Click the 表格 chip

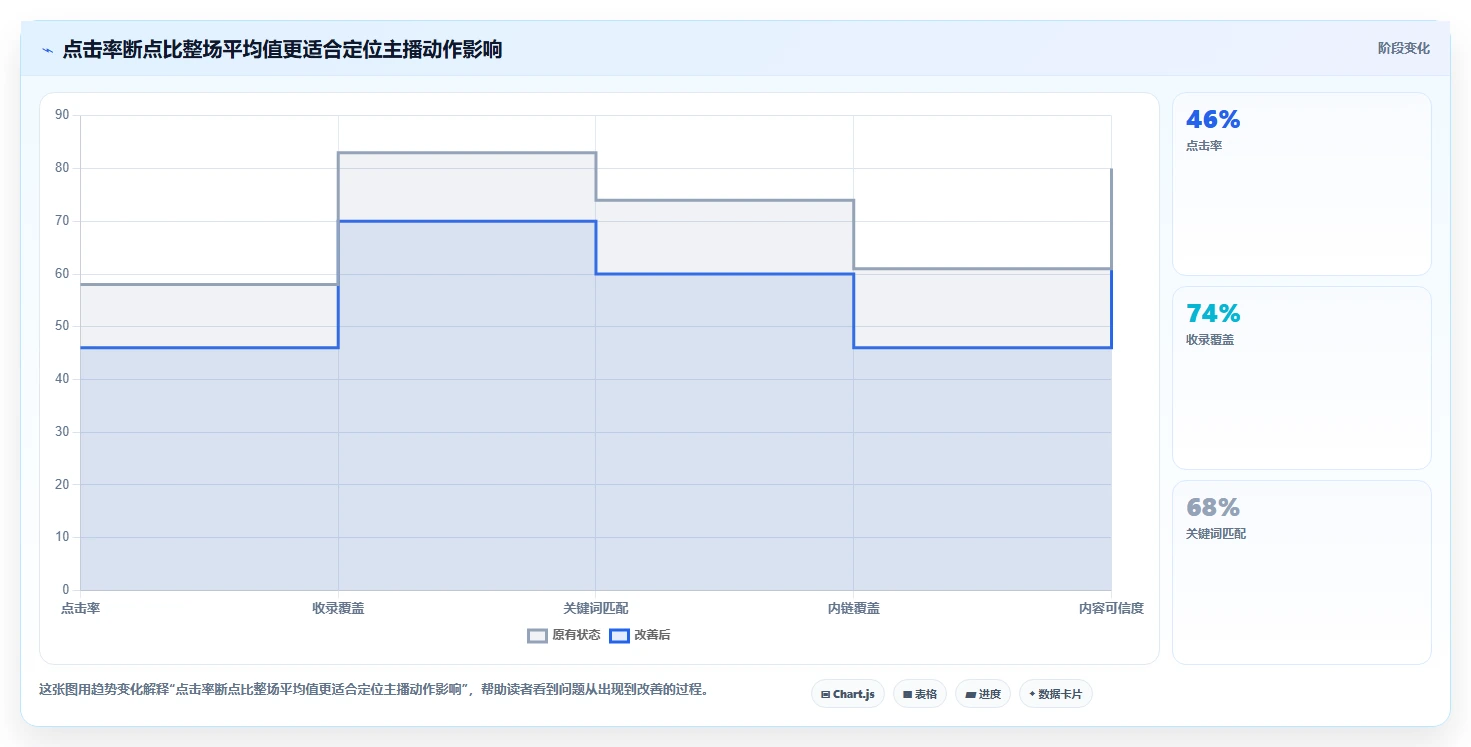(920, 694)
